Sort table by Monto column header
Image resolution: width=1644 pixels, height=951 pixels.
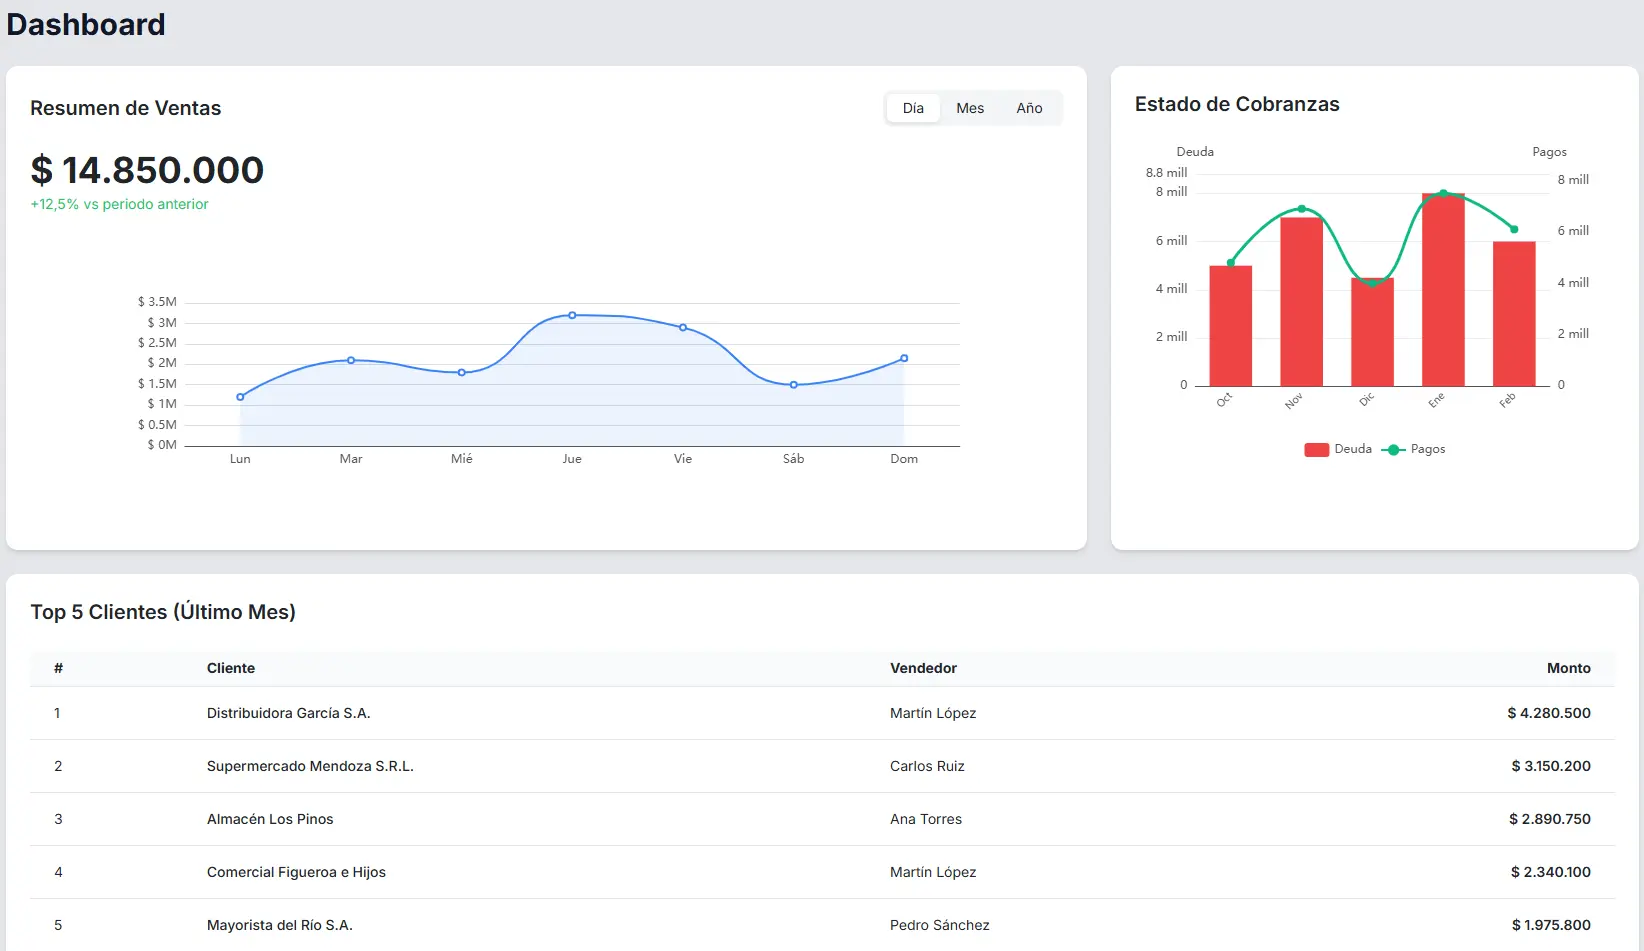tap(1568, 668)
